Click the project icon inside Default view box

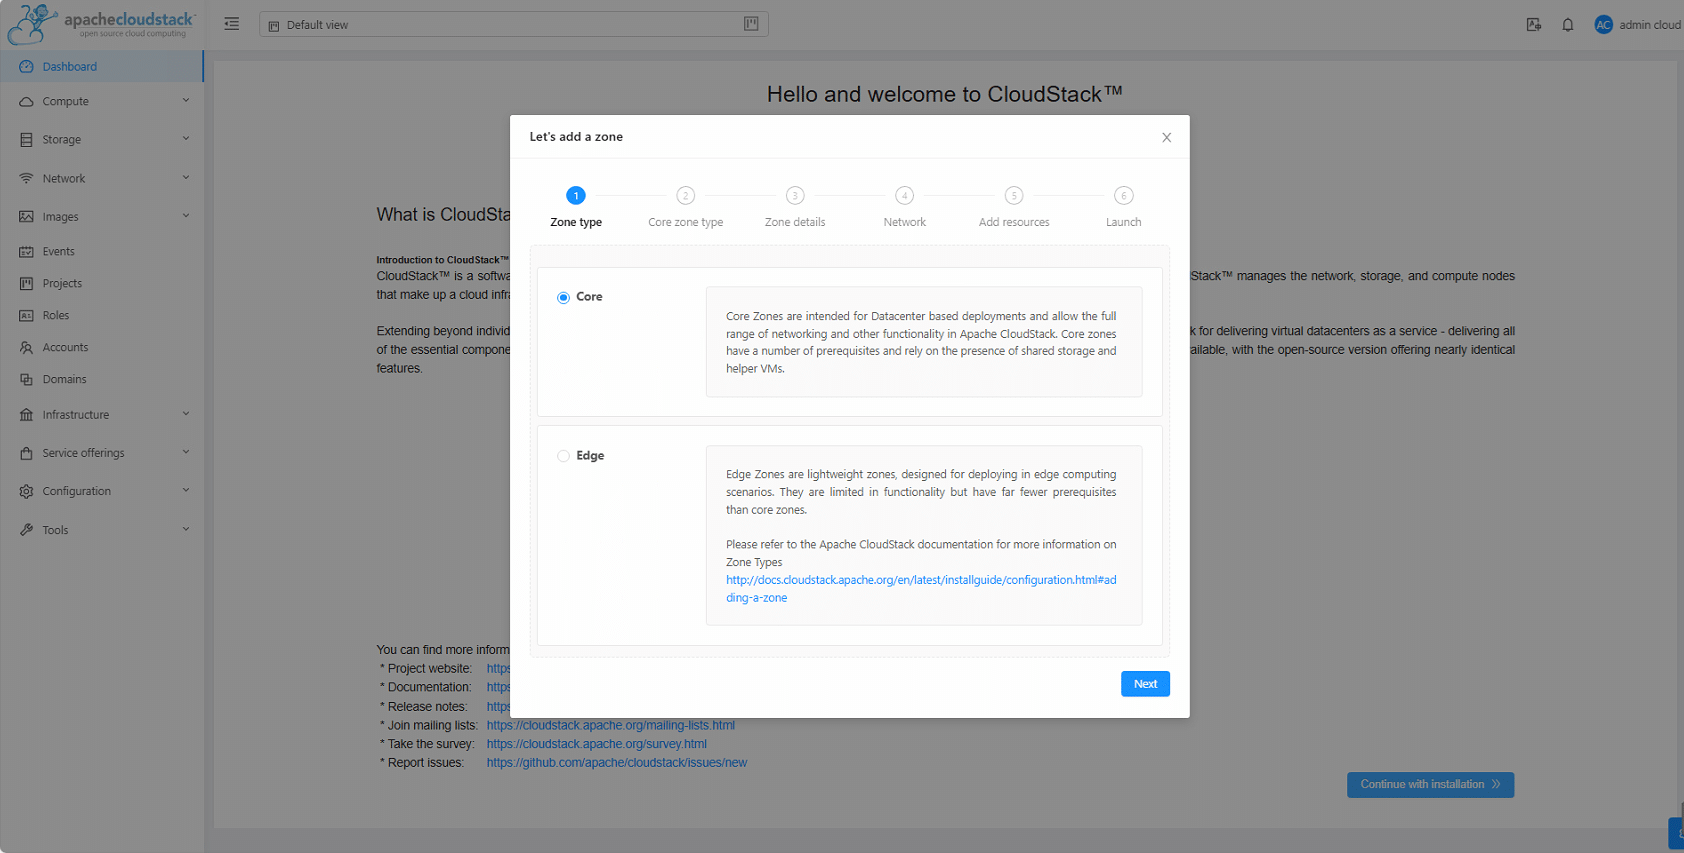tap(751, 24)
